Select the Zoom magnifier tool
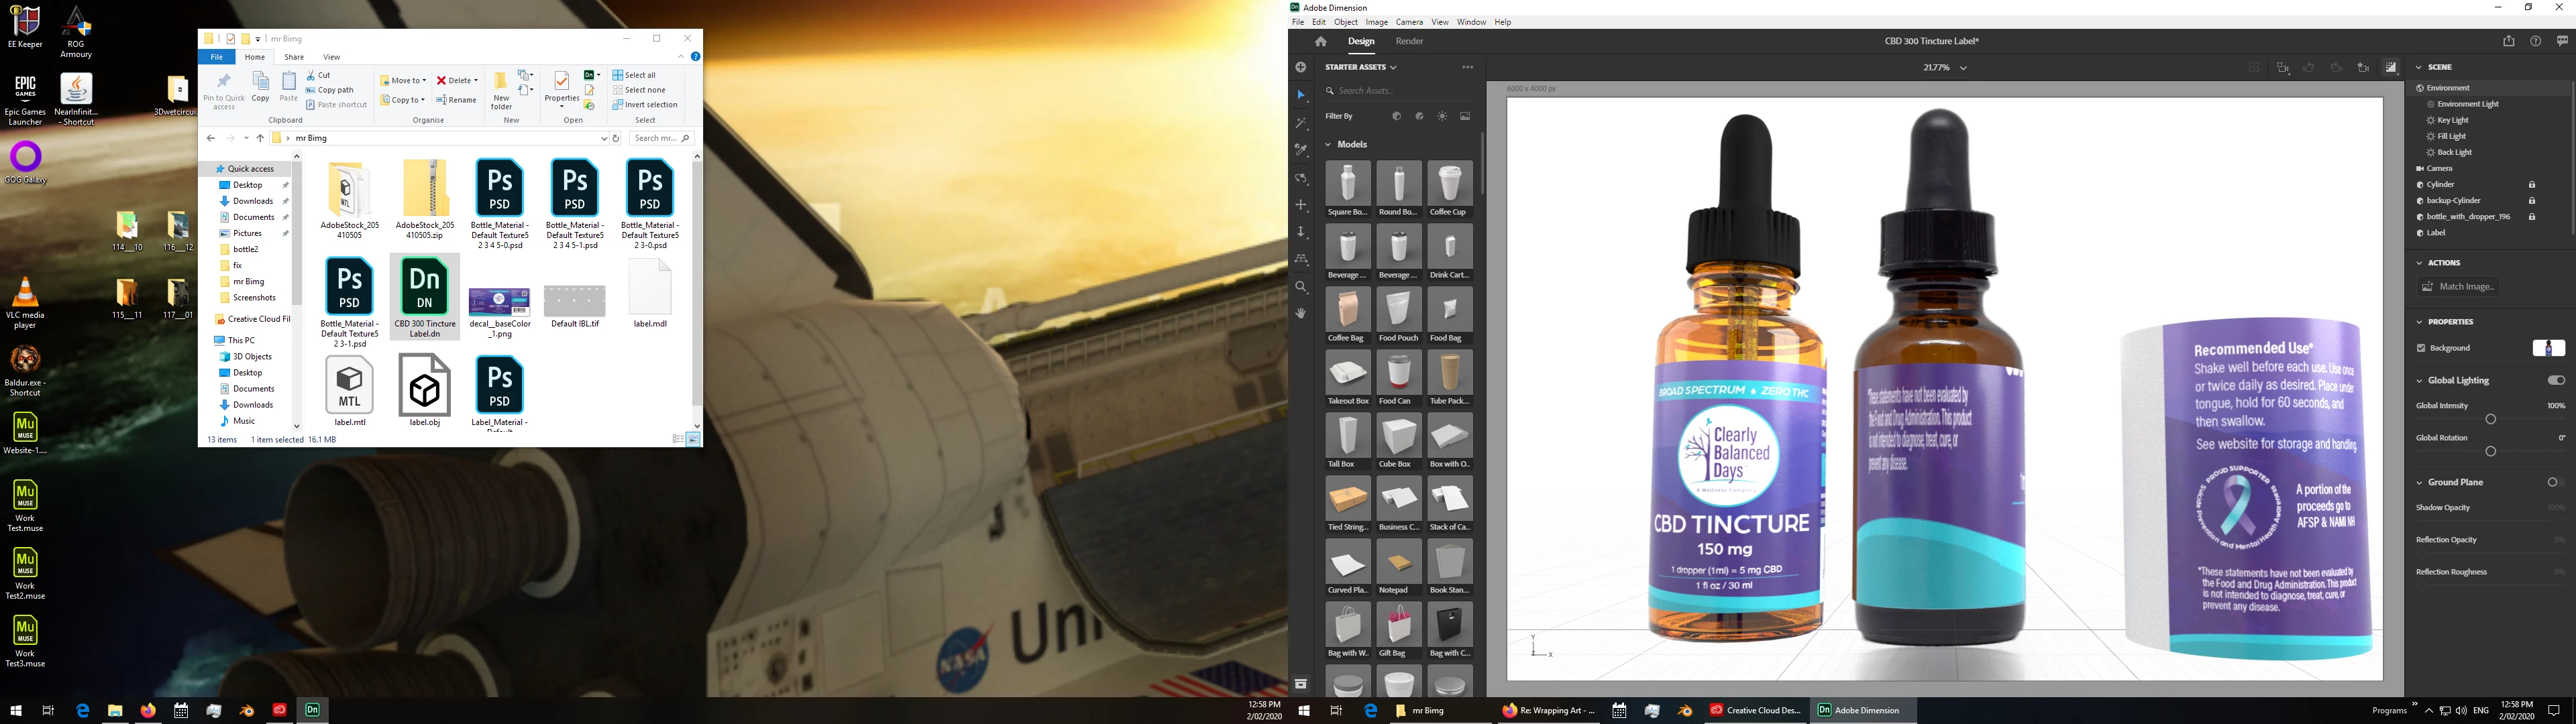The width and height of the screenshot is (2576, 724). pyautogui.click(x=1301, y=287)
